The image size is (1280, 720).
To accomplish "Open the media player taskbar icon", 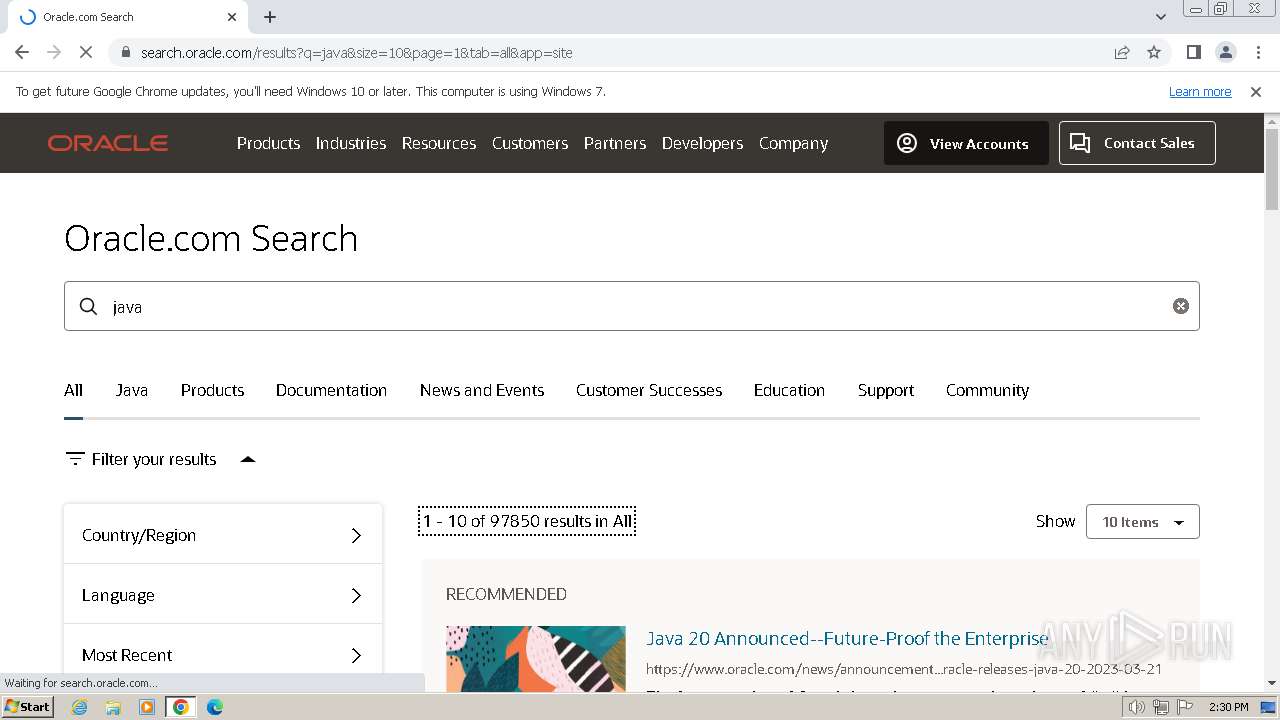I will pos(147,707).
